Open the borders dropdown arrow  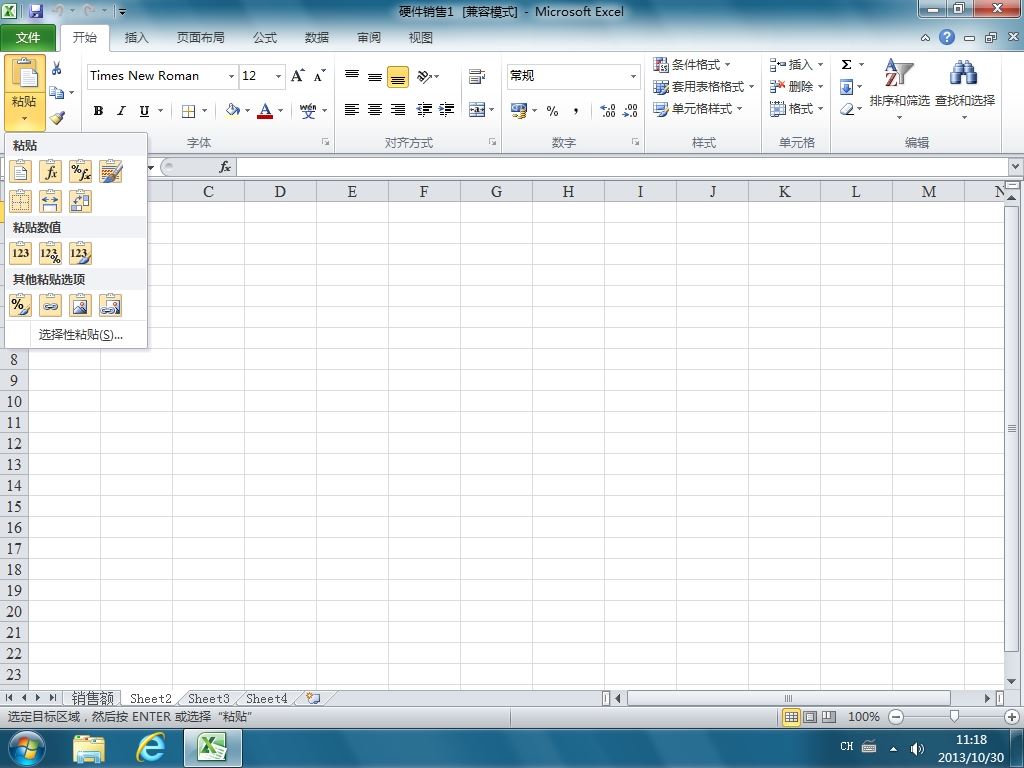[204, 110]
